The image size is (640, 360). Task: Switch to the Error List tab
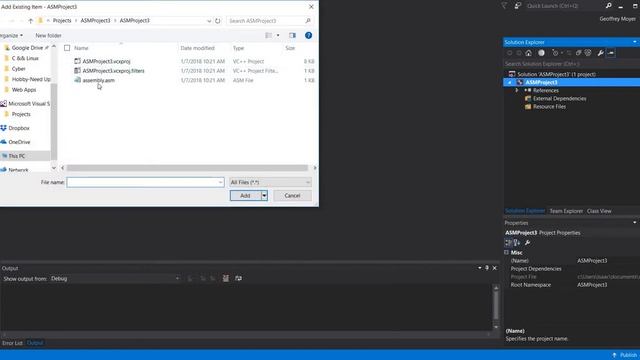[12, 343]
